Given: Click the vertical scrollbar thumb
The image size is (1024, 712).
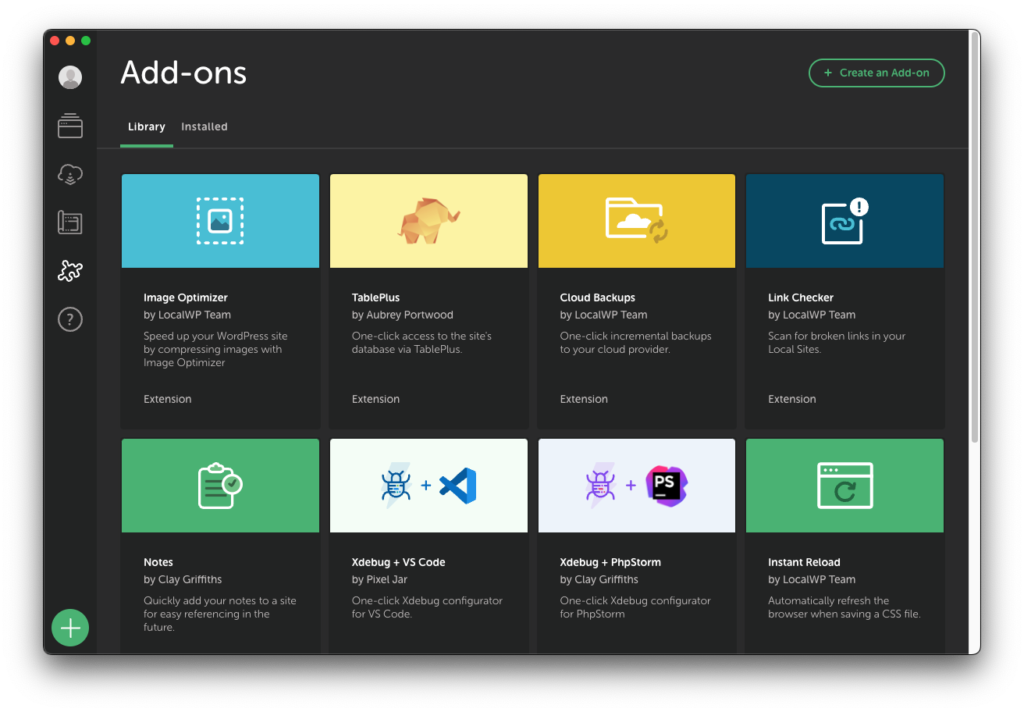Looking at the screenshot, I should pyautogui.click(x=974, y=236).
